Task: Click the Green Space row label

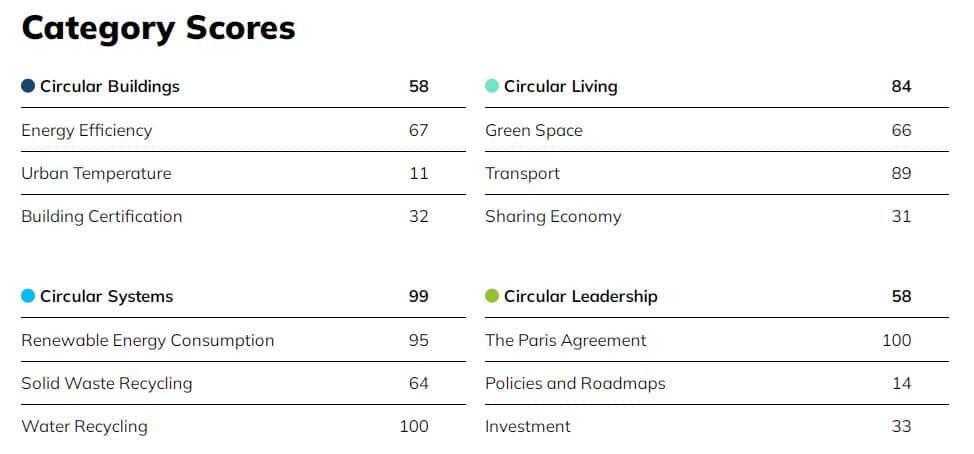Action: click(534, 130)
